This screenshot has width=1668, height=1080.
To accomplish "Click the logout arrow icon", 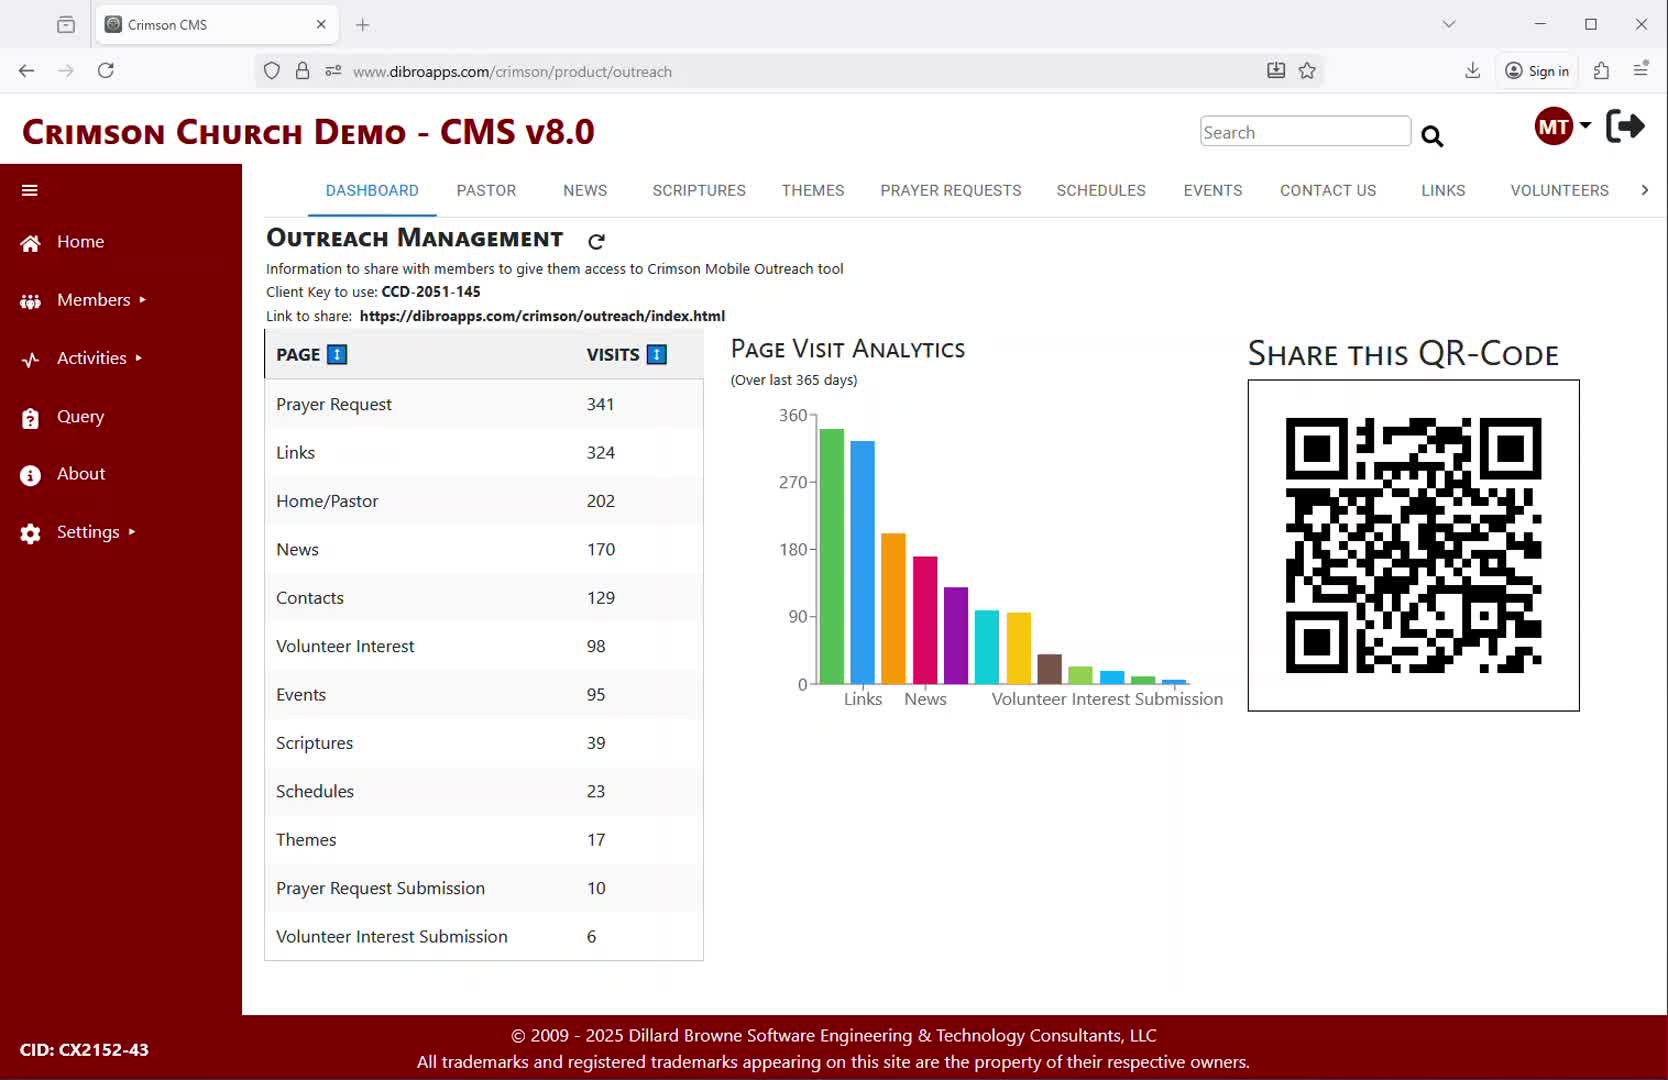I will click(1625, 127).
